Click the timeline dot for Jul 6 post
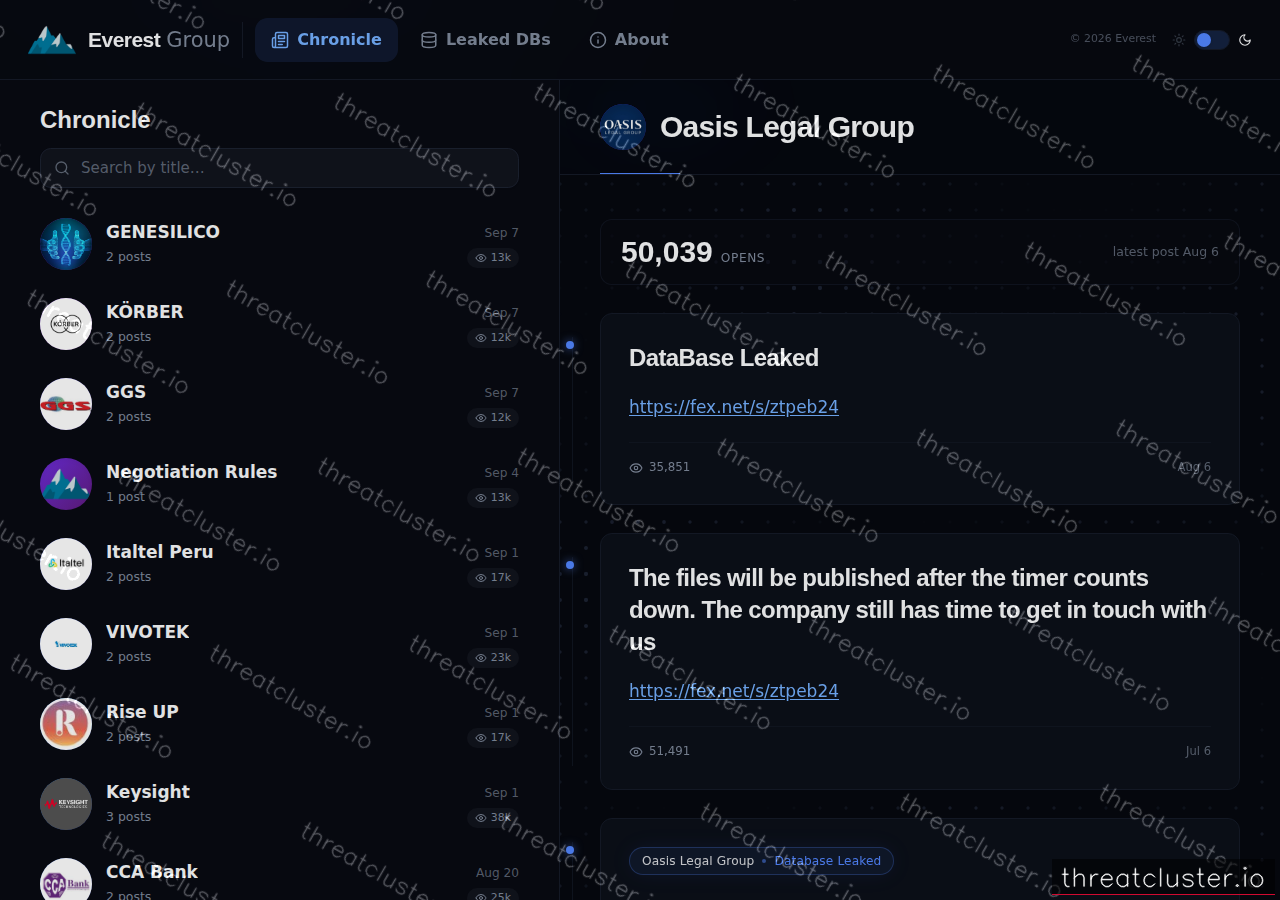 point(570,565)
